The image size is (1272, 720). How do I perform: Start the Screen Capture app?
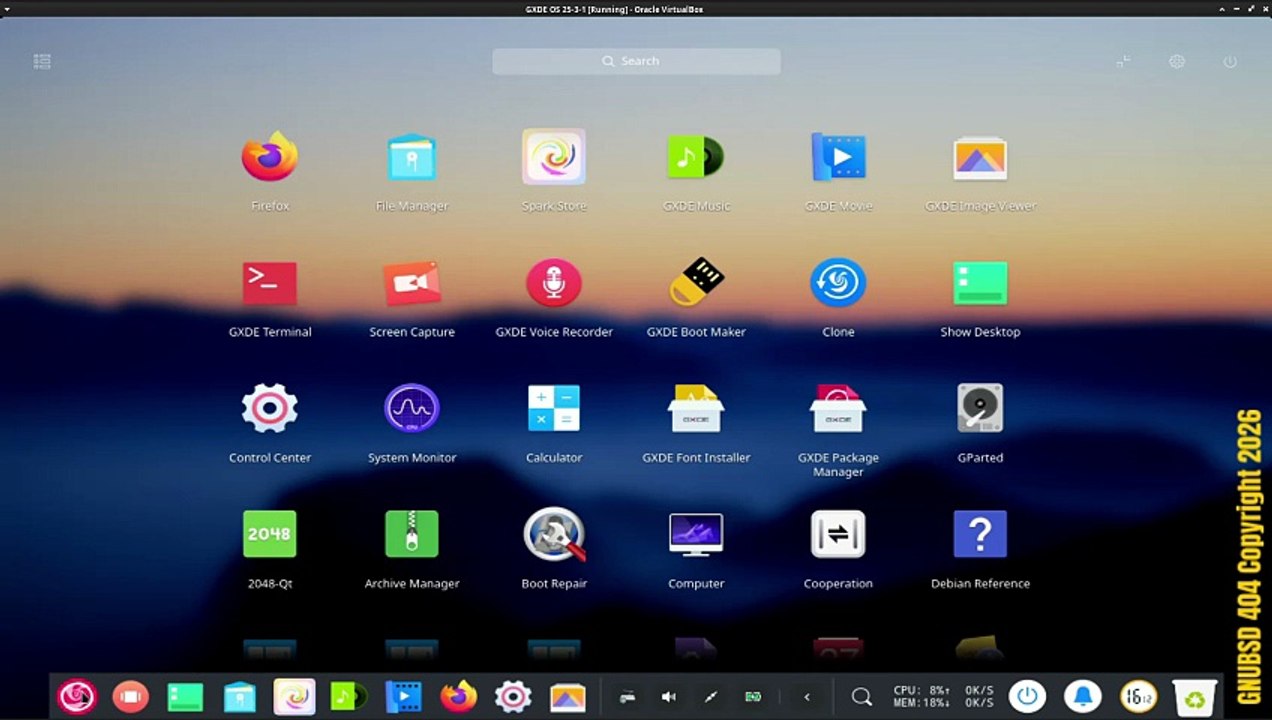tap(412, 284)
